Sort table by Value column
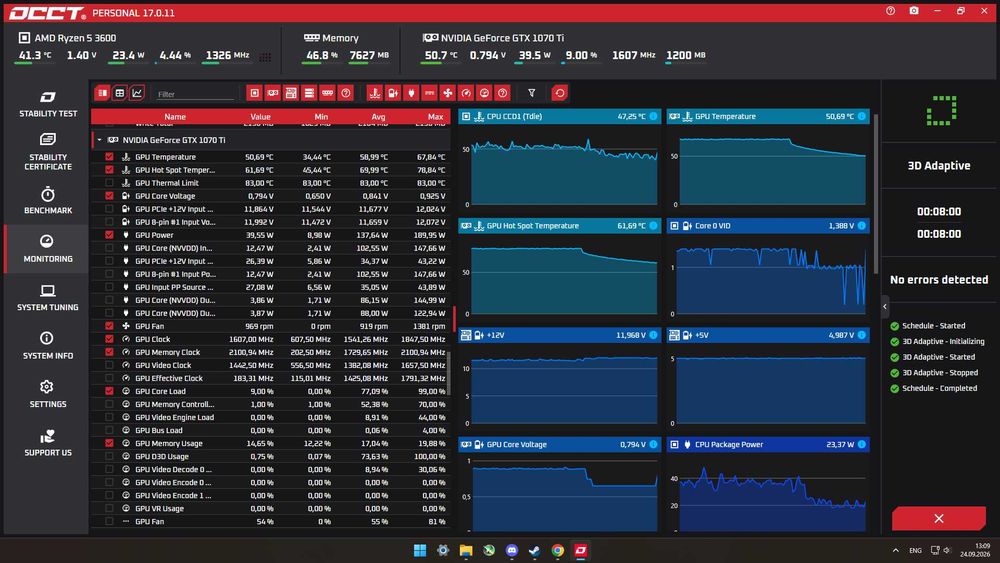 click(x=260, y=117)
